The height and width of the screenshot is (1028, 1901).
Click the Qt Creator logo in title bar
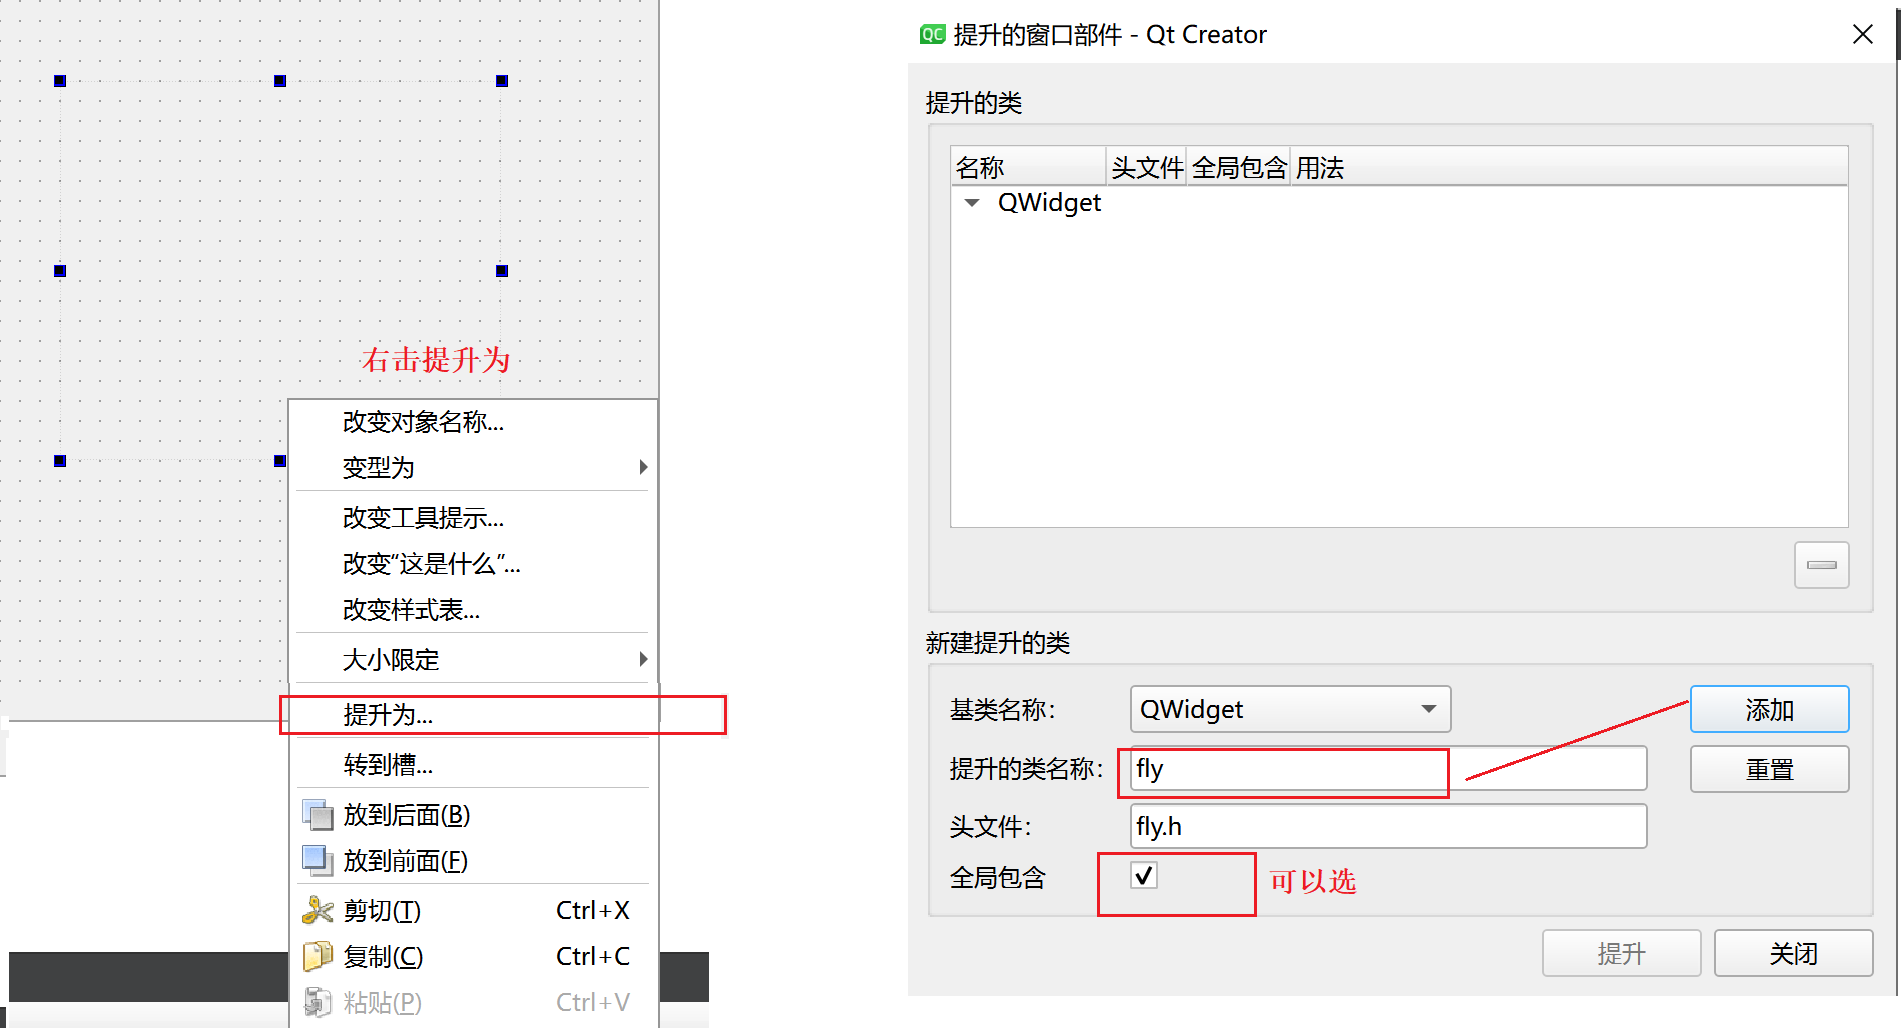point(932,35)
